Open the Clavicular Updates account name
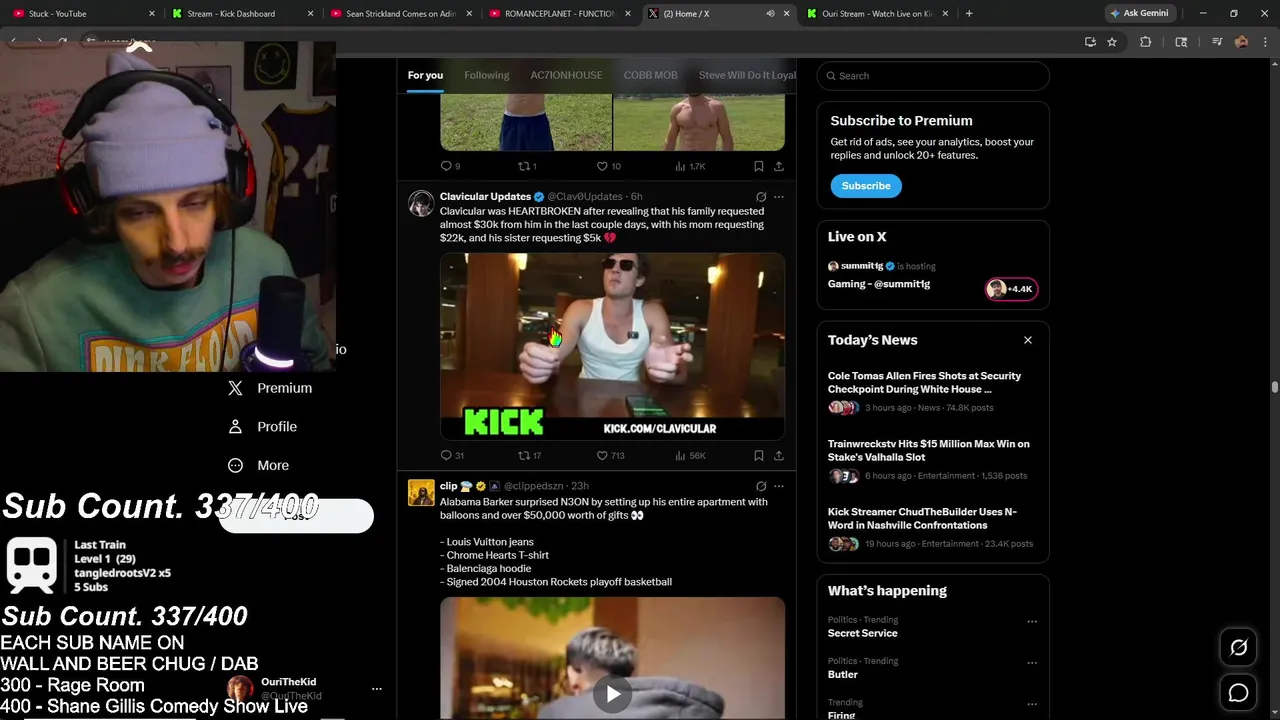 (x=485, y=197)
